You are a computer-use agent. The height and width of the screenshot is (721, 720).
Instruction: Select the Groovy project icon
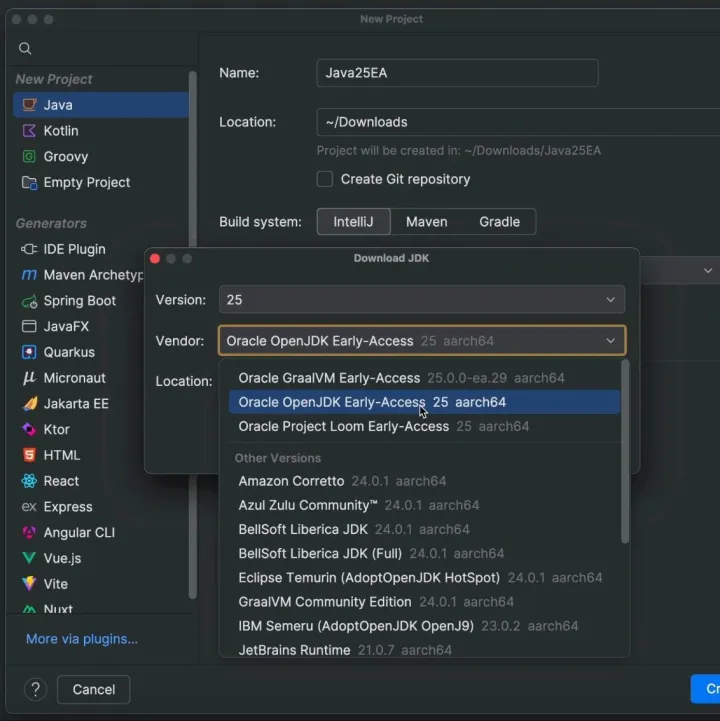point(29,156)
